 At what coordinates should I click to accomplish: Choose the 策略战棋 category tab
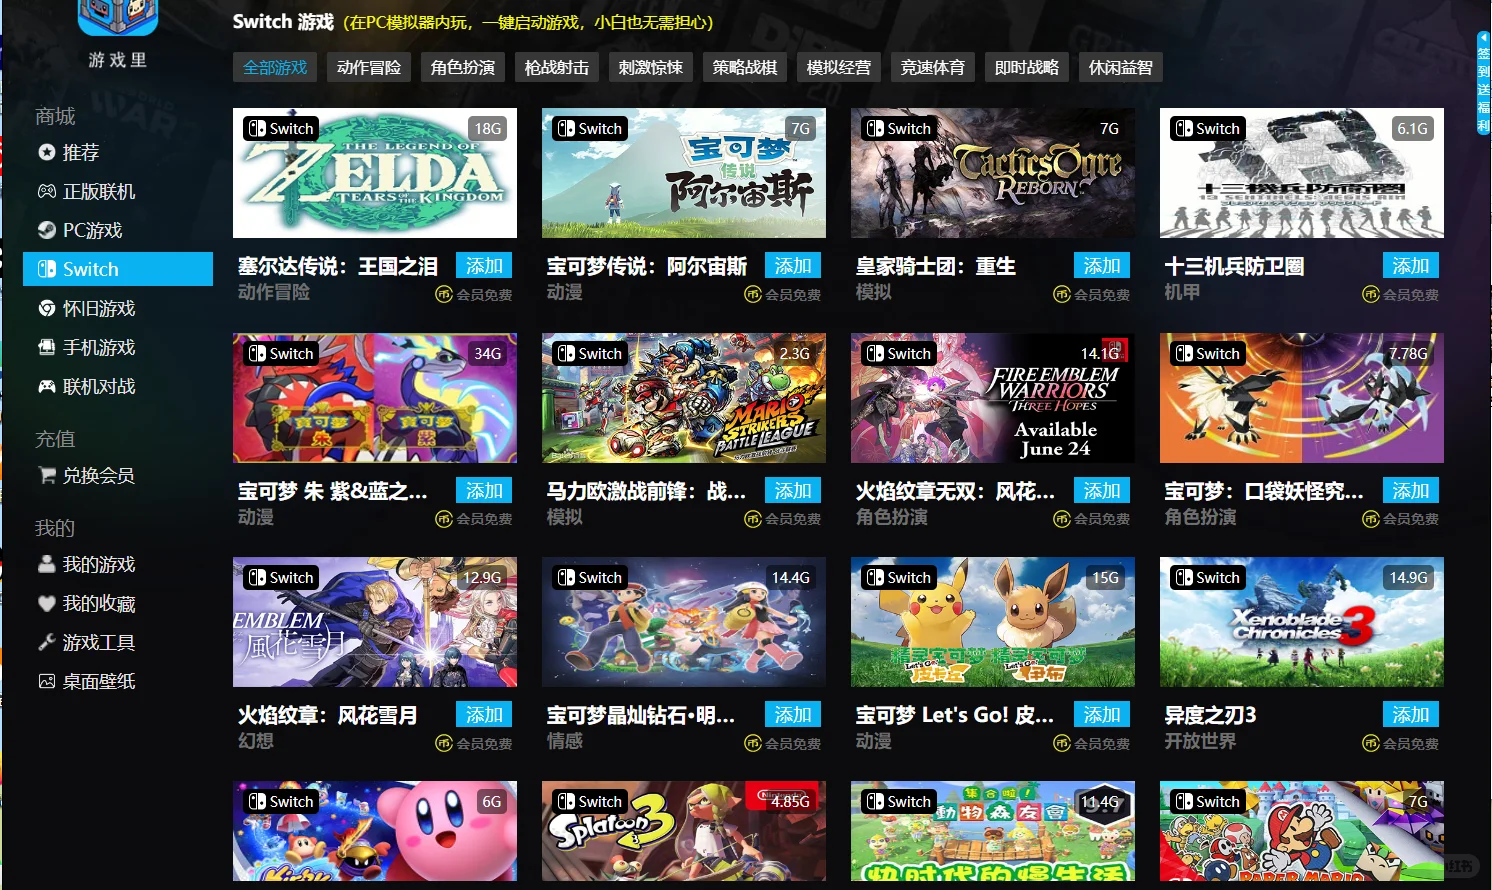tap(745, 67)
